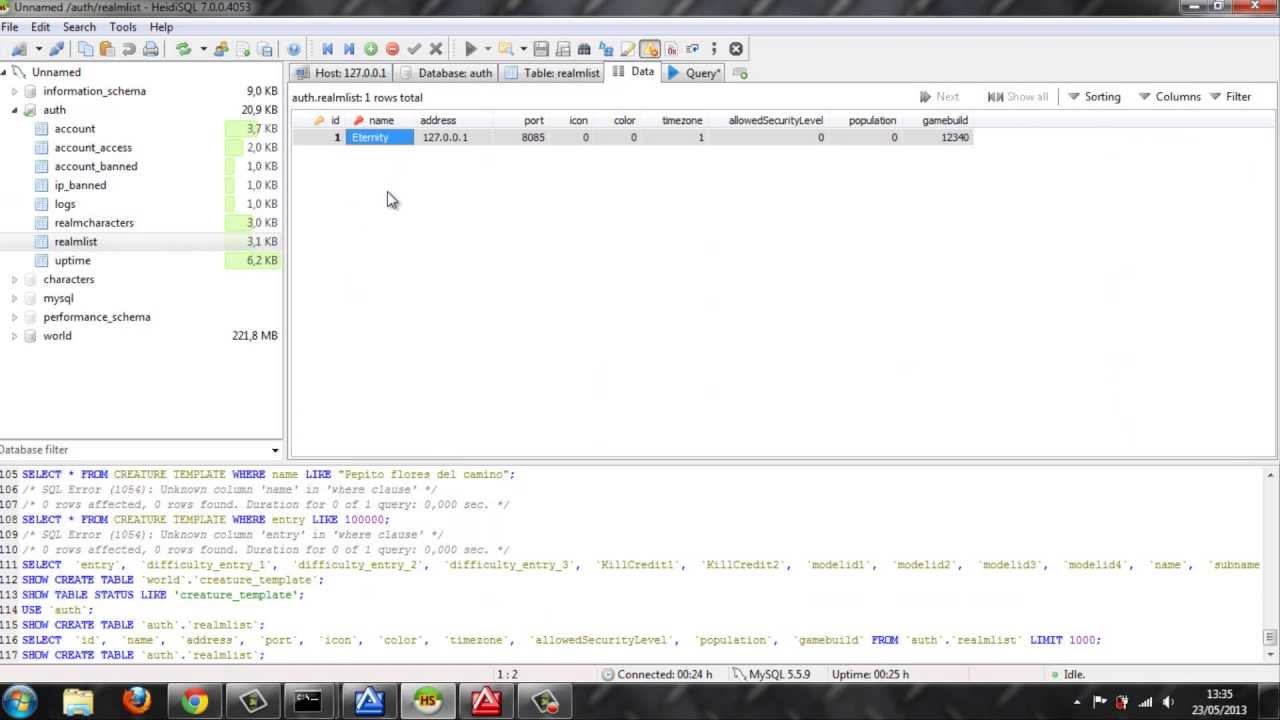This screenshot has height=720, width=1280.
Task: Open the Edit menu
Action: 40,27
